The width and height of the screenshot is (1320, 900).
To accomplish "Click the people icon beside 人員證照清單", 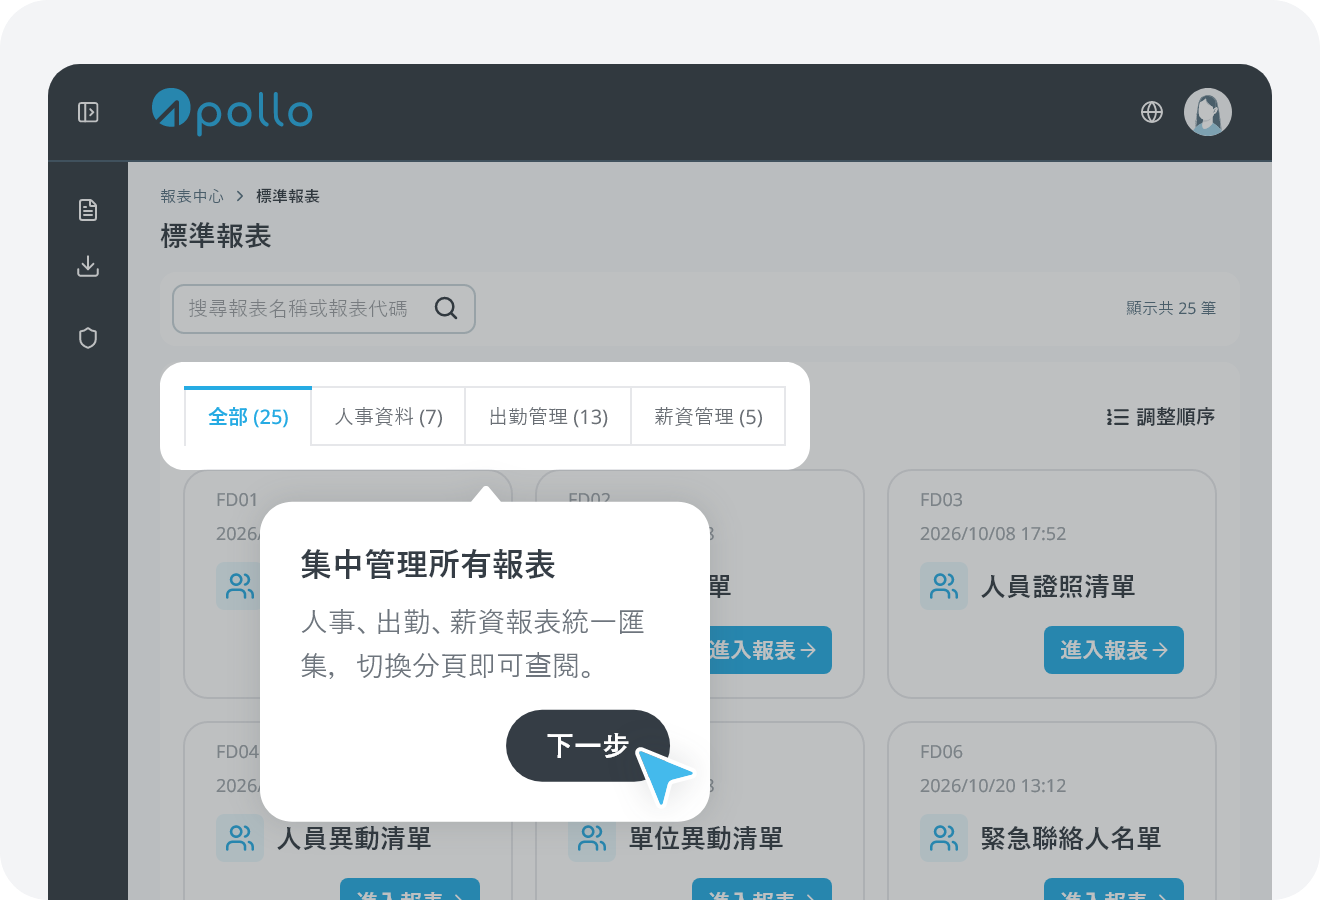I will [x=944, y=586].
